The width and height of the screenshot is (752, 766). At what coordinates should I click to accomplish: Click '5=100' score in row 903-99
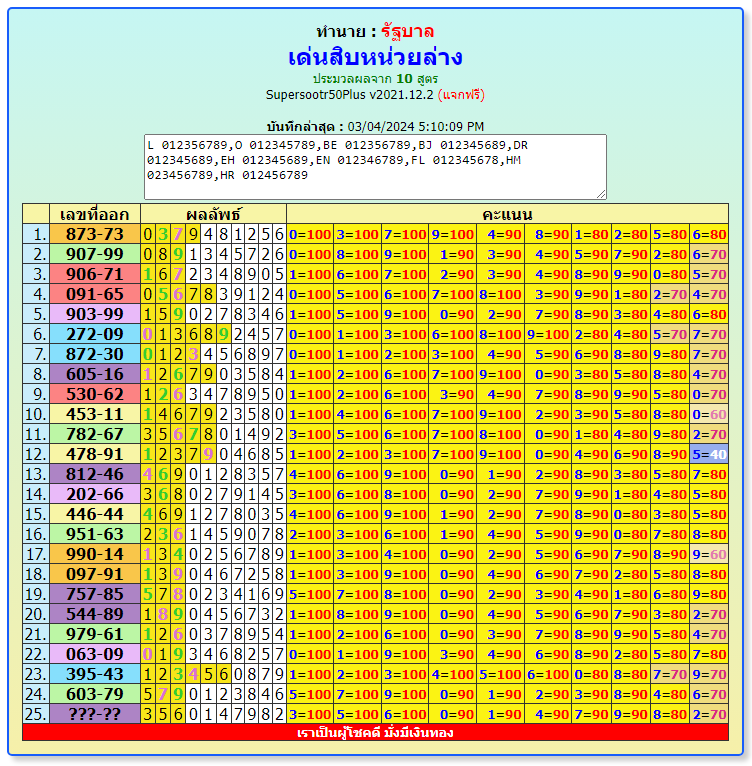[358, 315]
